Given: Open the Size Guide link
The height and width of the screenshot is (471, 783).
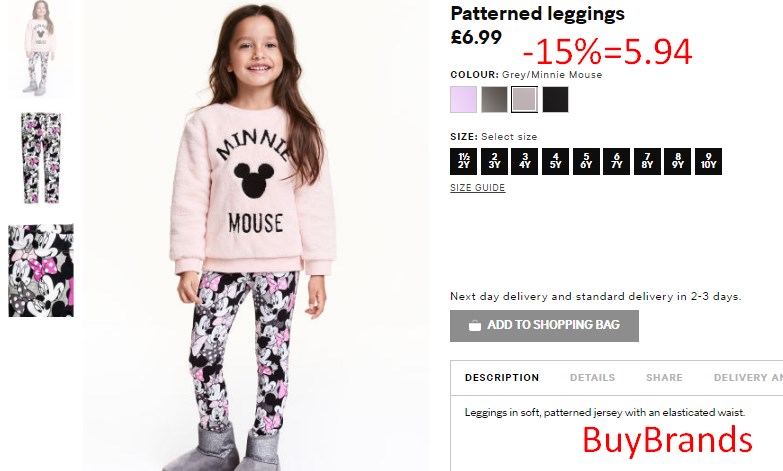Looking at the screenshot, I should point(477,188).
